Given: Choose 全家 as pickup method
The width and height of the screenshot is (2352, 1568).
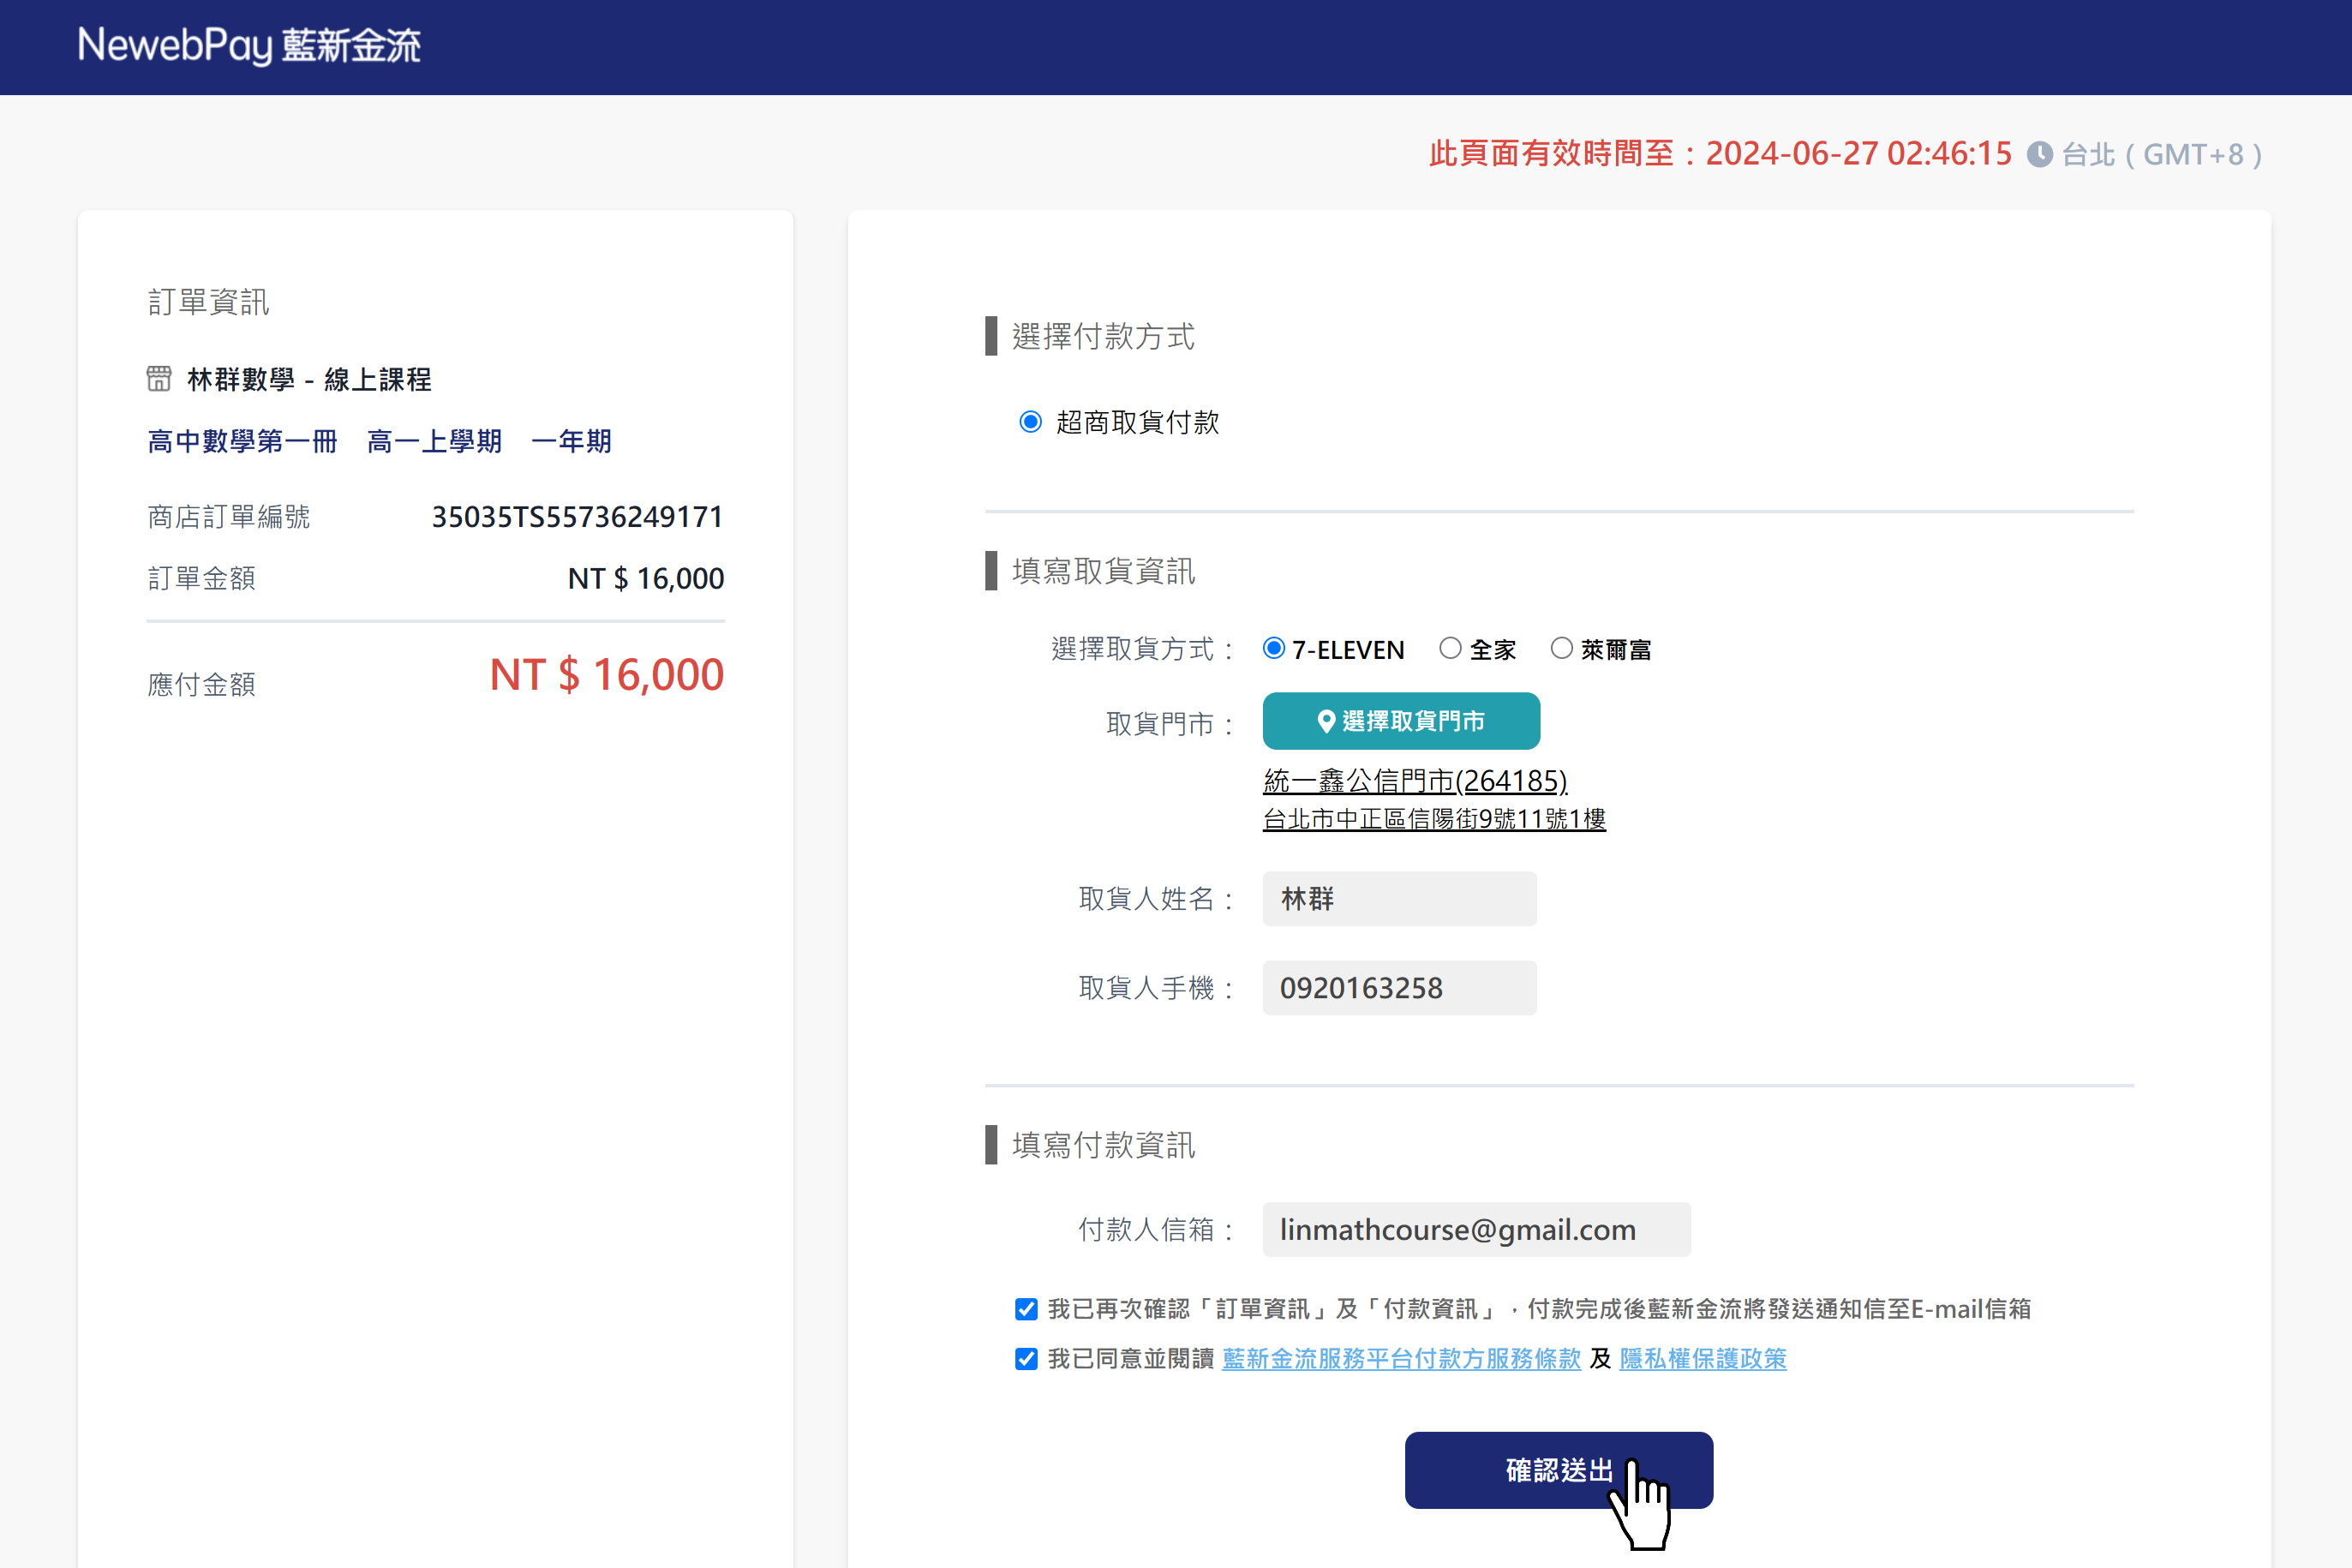Looking at the screenshot, I should [x=1450, y=649].
